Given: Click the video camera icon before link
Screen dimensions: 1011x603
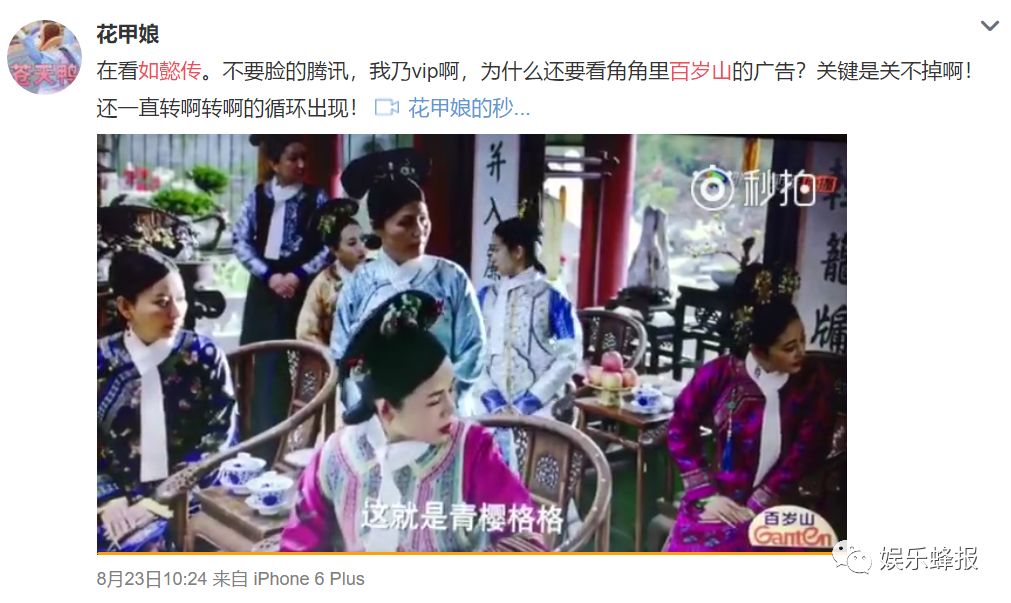Looking at the screenshot, I should pyautogui.click(x=387, y=108).
